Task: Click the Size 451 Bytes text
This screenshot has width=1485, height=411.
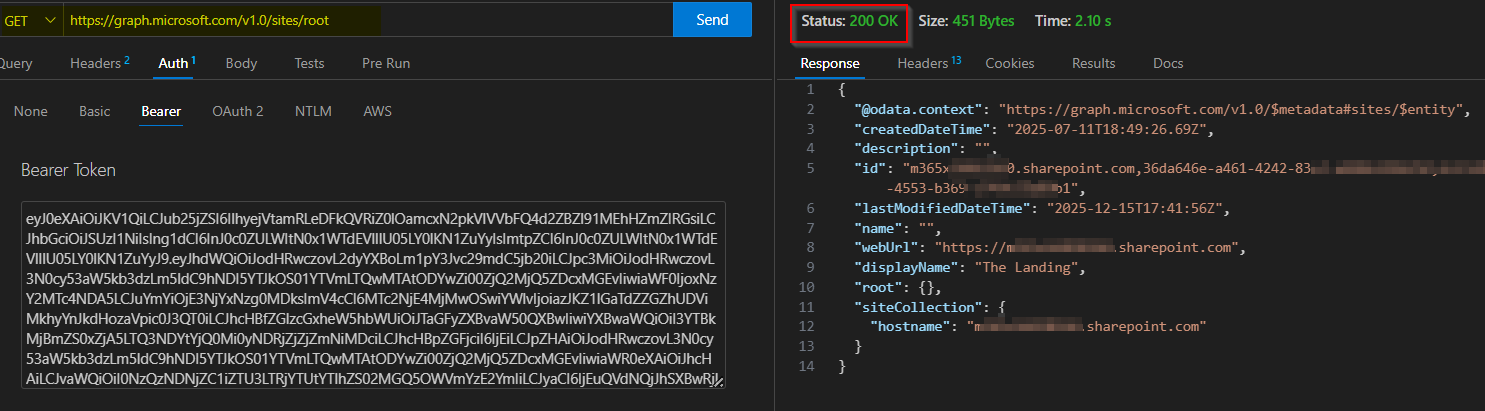Action: tap(965, 21)
